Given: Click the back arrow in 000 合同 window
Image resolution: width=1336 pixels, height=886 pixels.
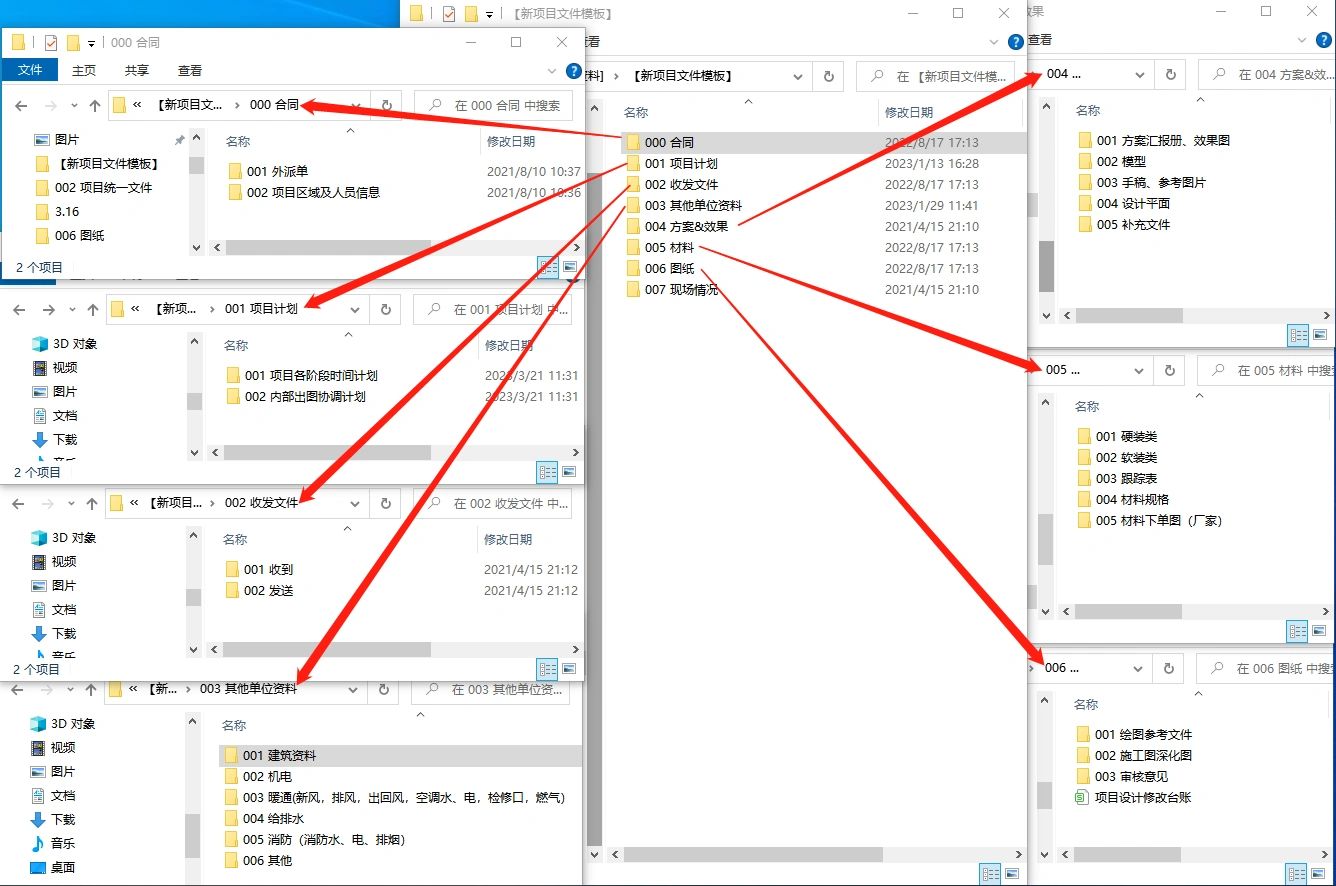Looking at the screenshot, I should coord(21,105).
